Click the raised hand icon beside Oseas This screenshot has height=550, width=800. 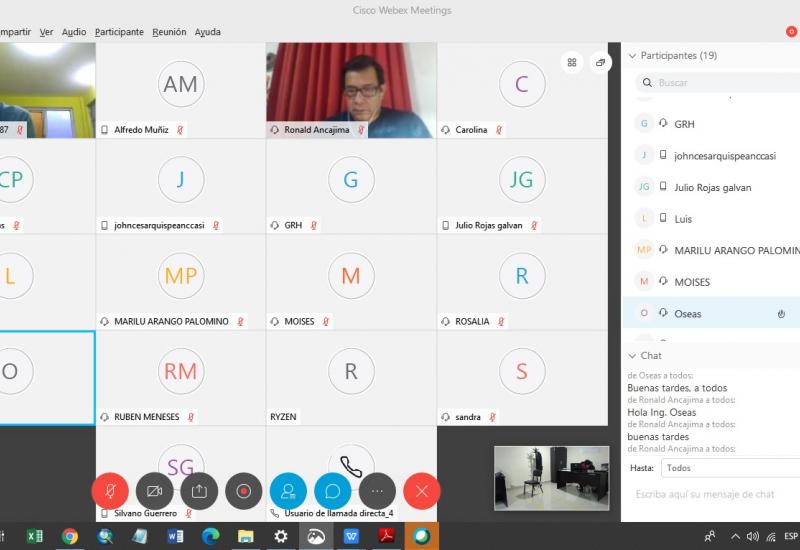pyautogui.click(x=781, y=314)
